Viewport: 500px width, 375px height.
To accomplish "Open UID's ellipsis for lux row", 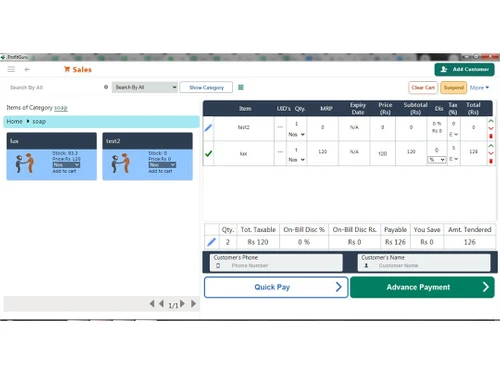I will coord(280,152).
